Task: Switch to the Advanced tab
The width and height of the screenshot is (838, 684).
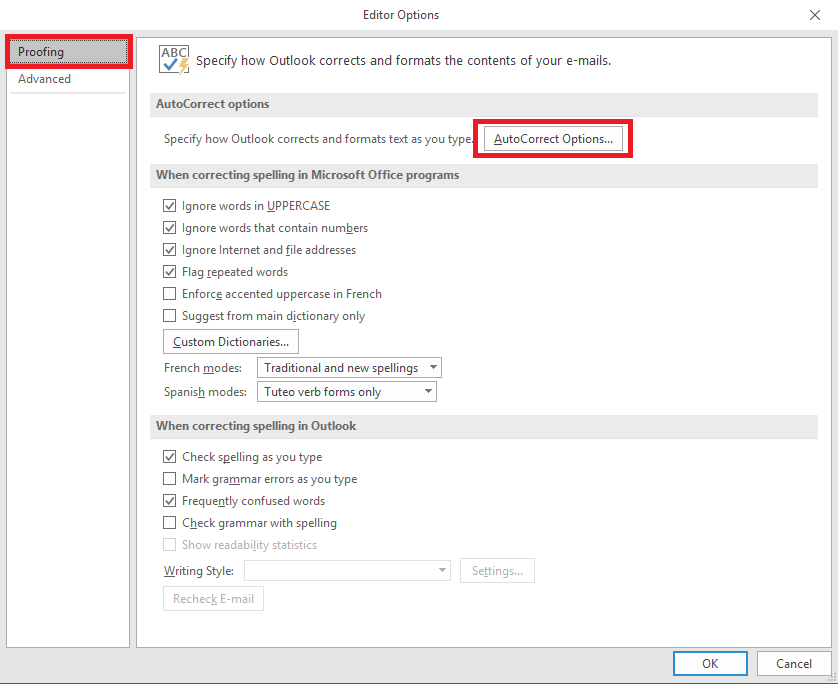Action: (x=44, y=78)
